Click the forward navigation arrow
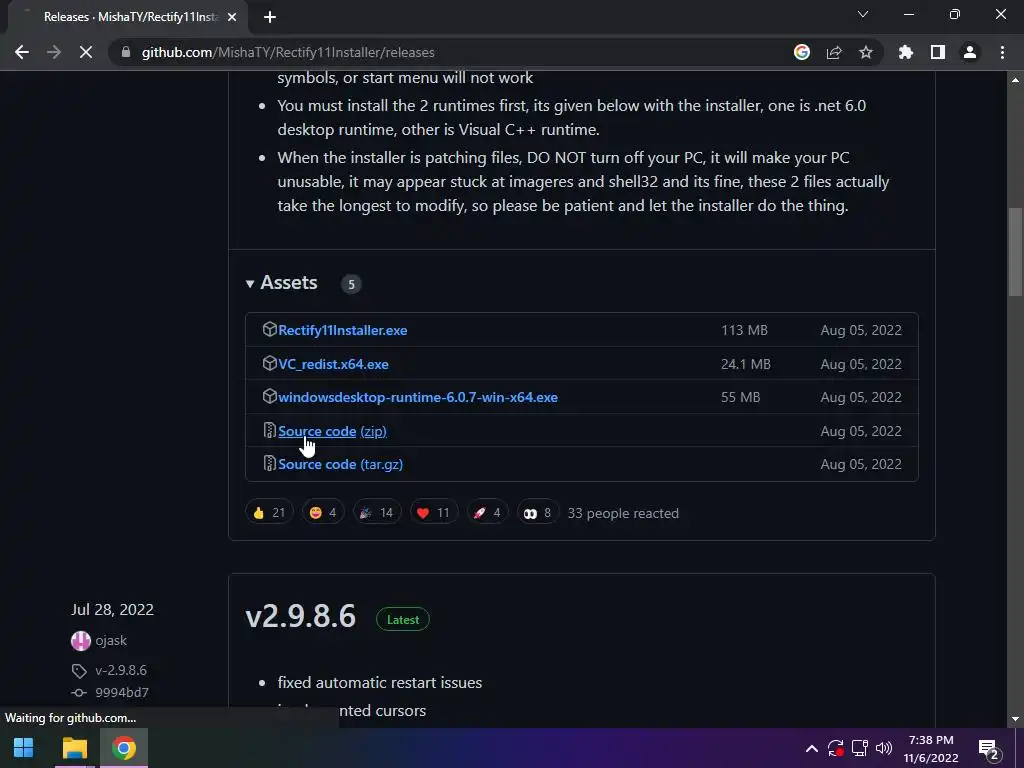 click(x=54, y=52)
